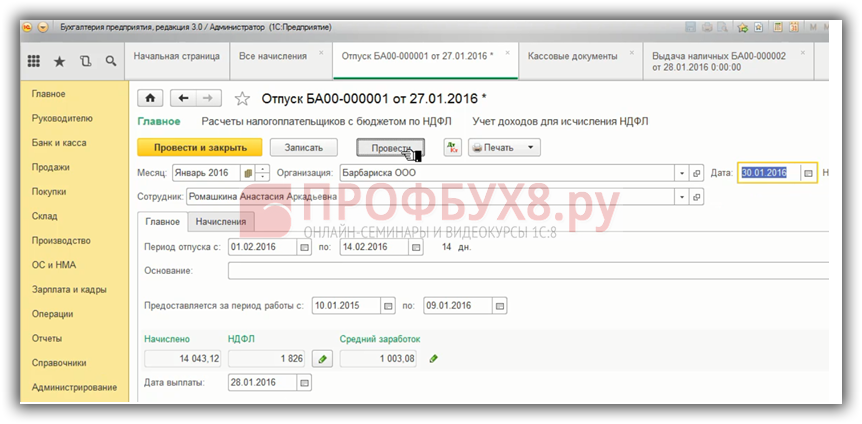
Task: Click the save diskette icon in title bar
Action: (x=691, y=27)
